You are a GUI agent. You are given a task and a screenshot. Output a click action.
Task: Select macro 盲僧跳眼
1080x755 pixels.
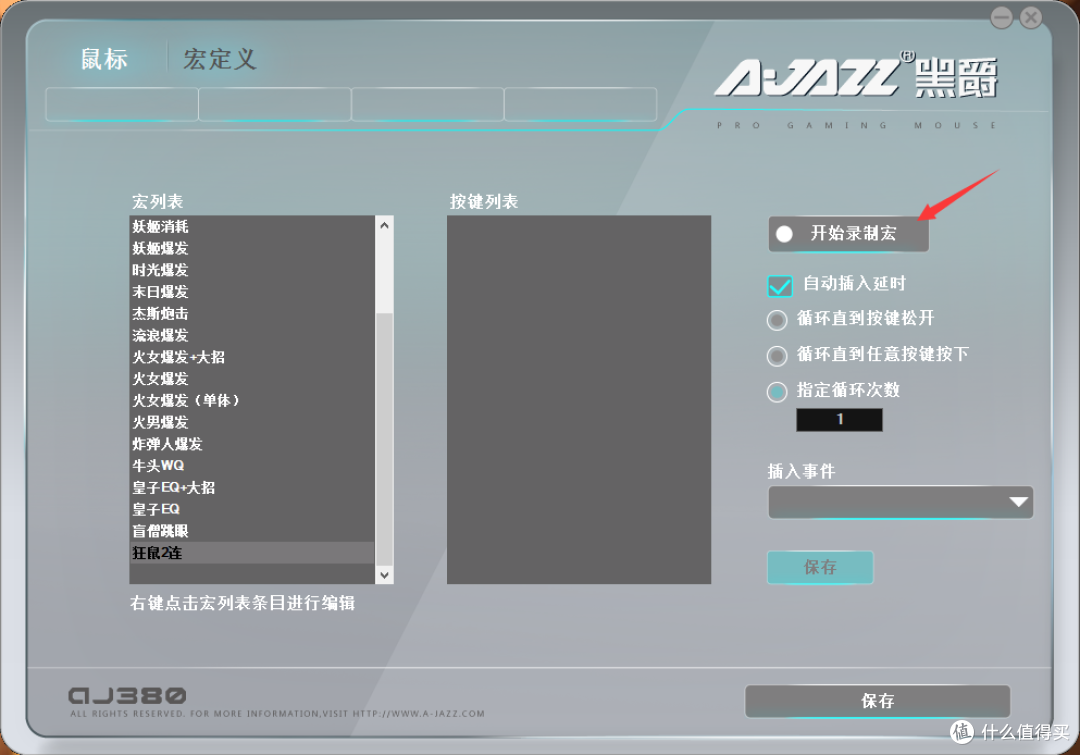point(252,531)
